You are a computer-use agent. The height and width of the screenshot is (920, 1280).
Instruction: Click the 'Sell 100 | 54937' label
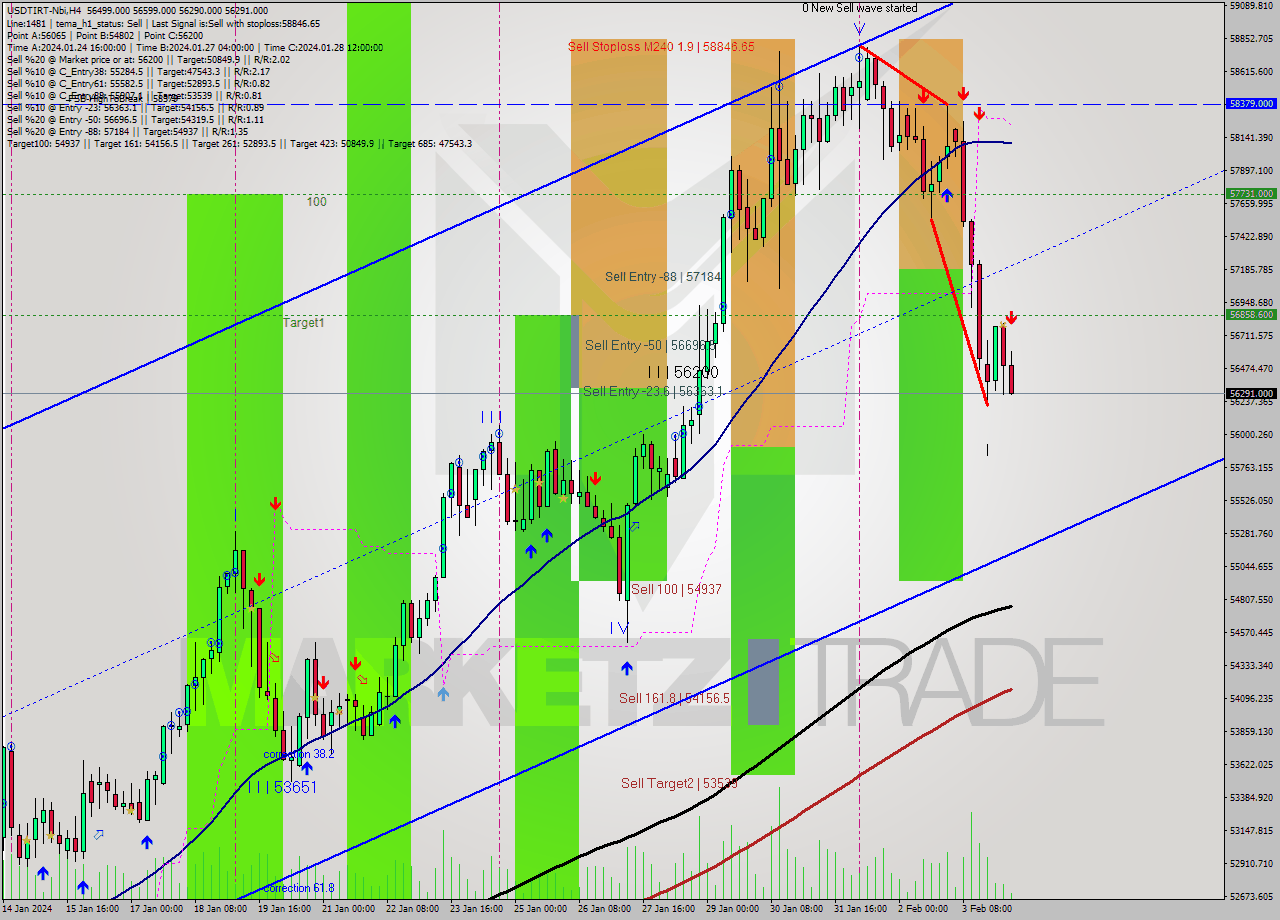676,589
